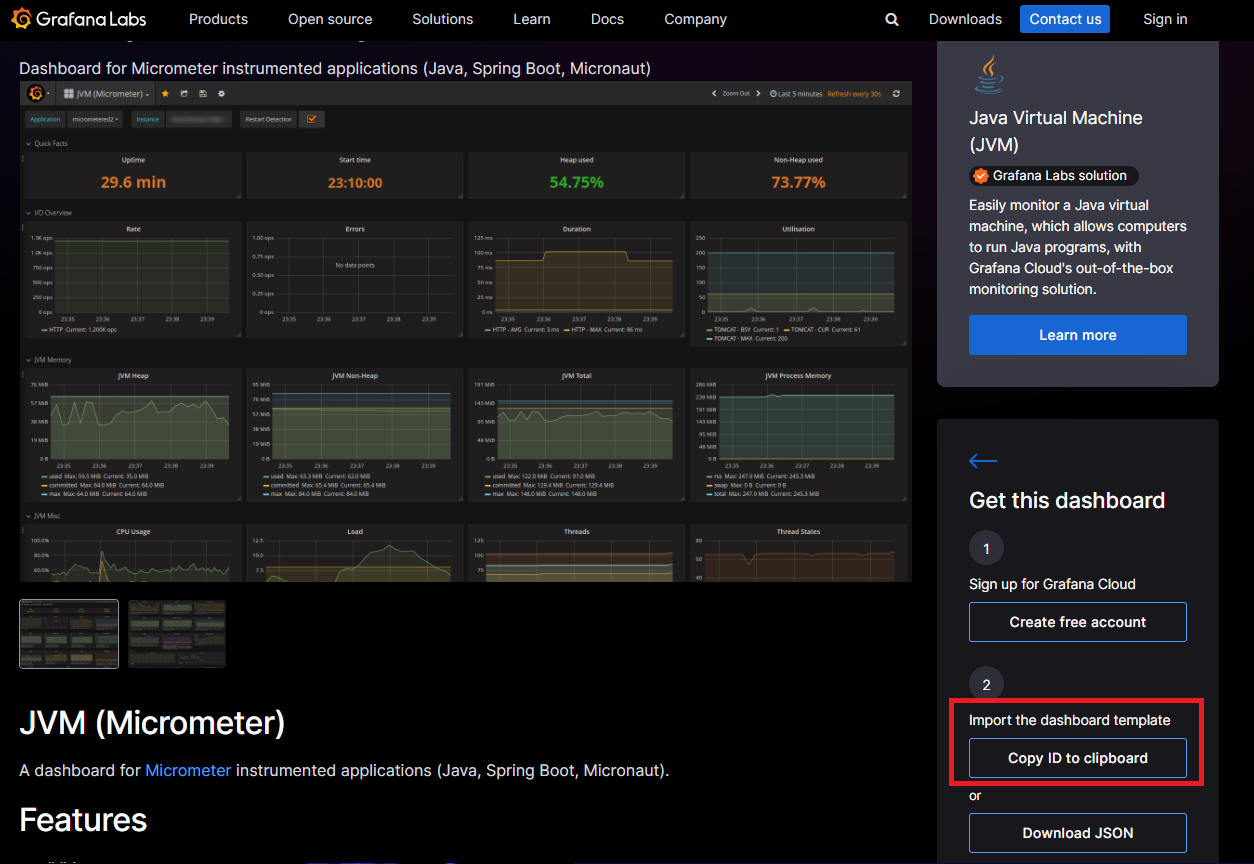Click Copy ID to clipboard
The width and height of the screenshot is (1254, 864).
pyautogui.click(x=1078, y=758)
